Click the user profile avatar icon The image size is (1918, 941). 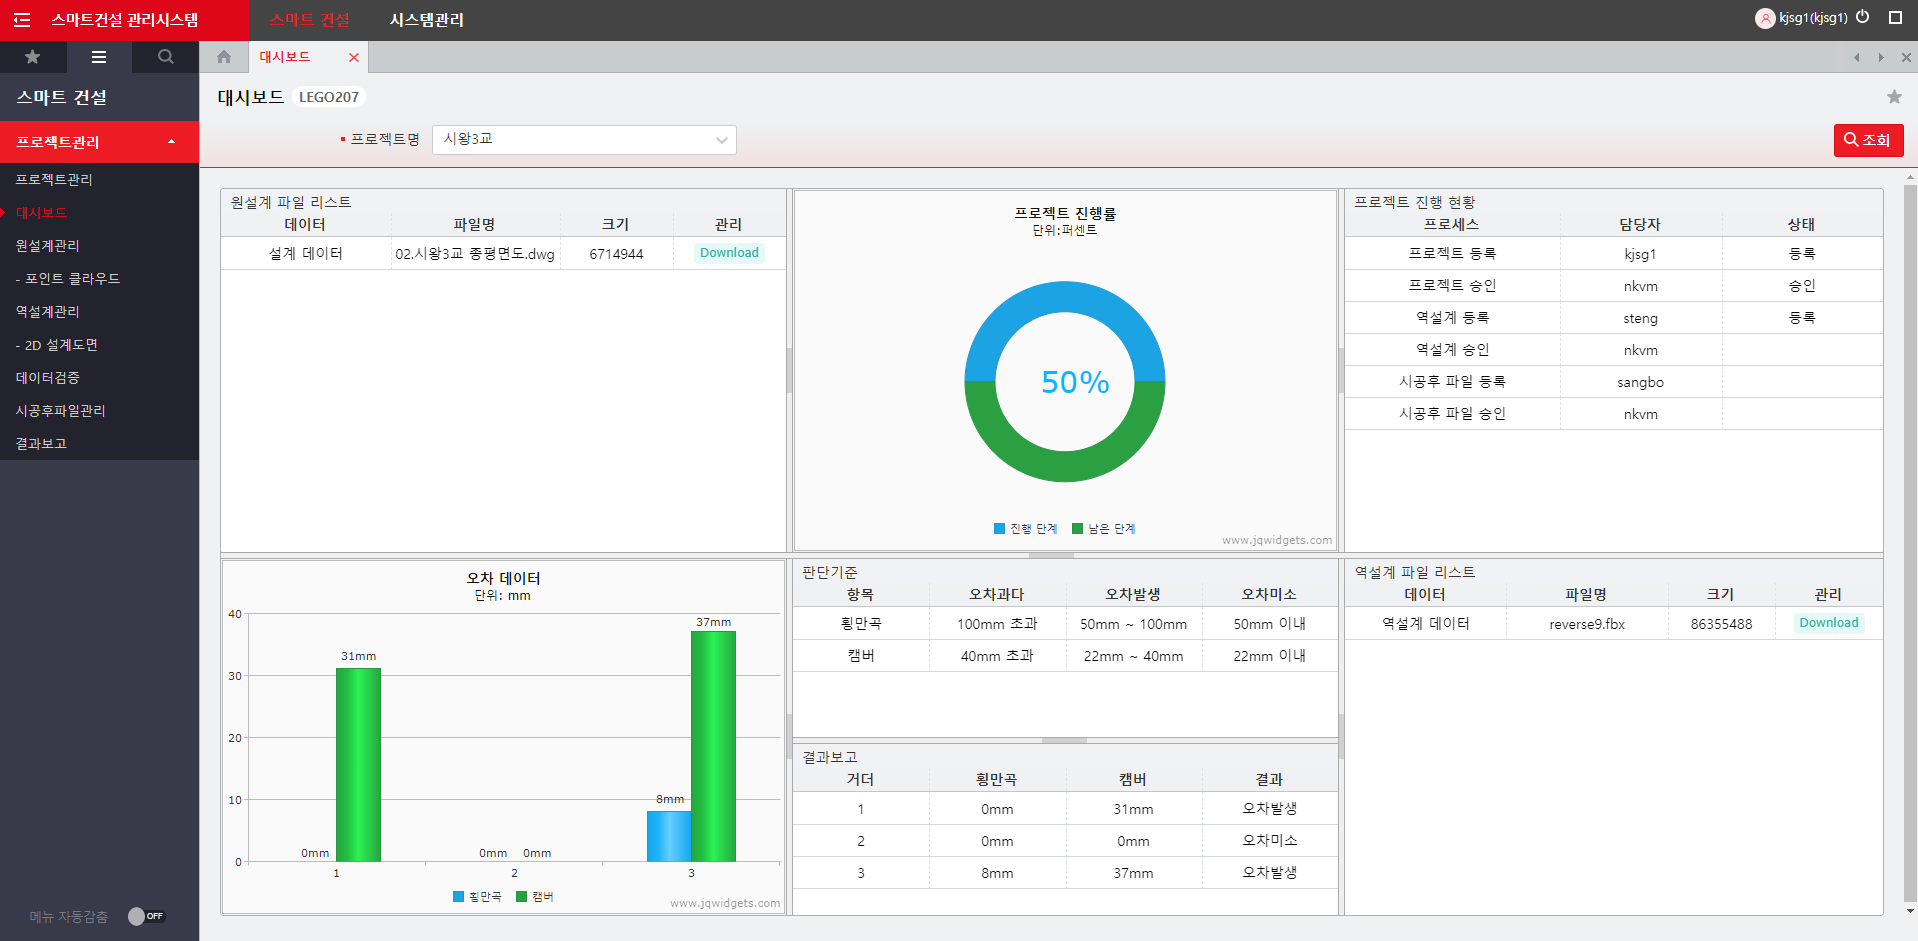coord(1765,18)
